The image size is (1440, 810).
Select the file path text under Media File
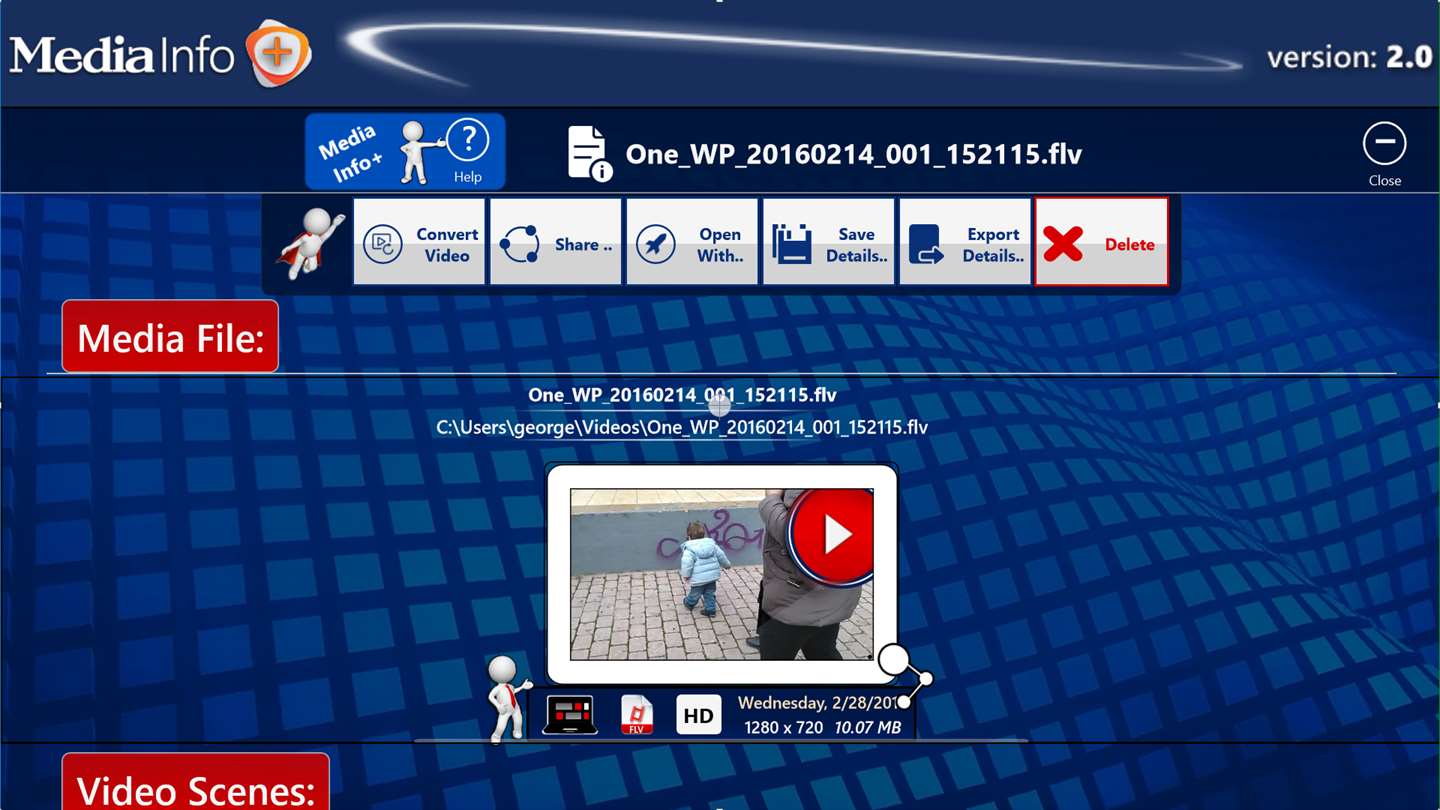pyautogui.click(x=682, y=427)
